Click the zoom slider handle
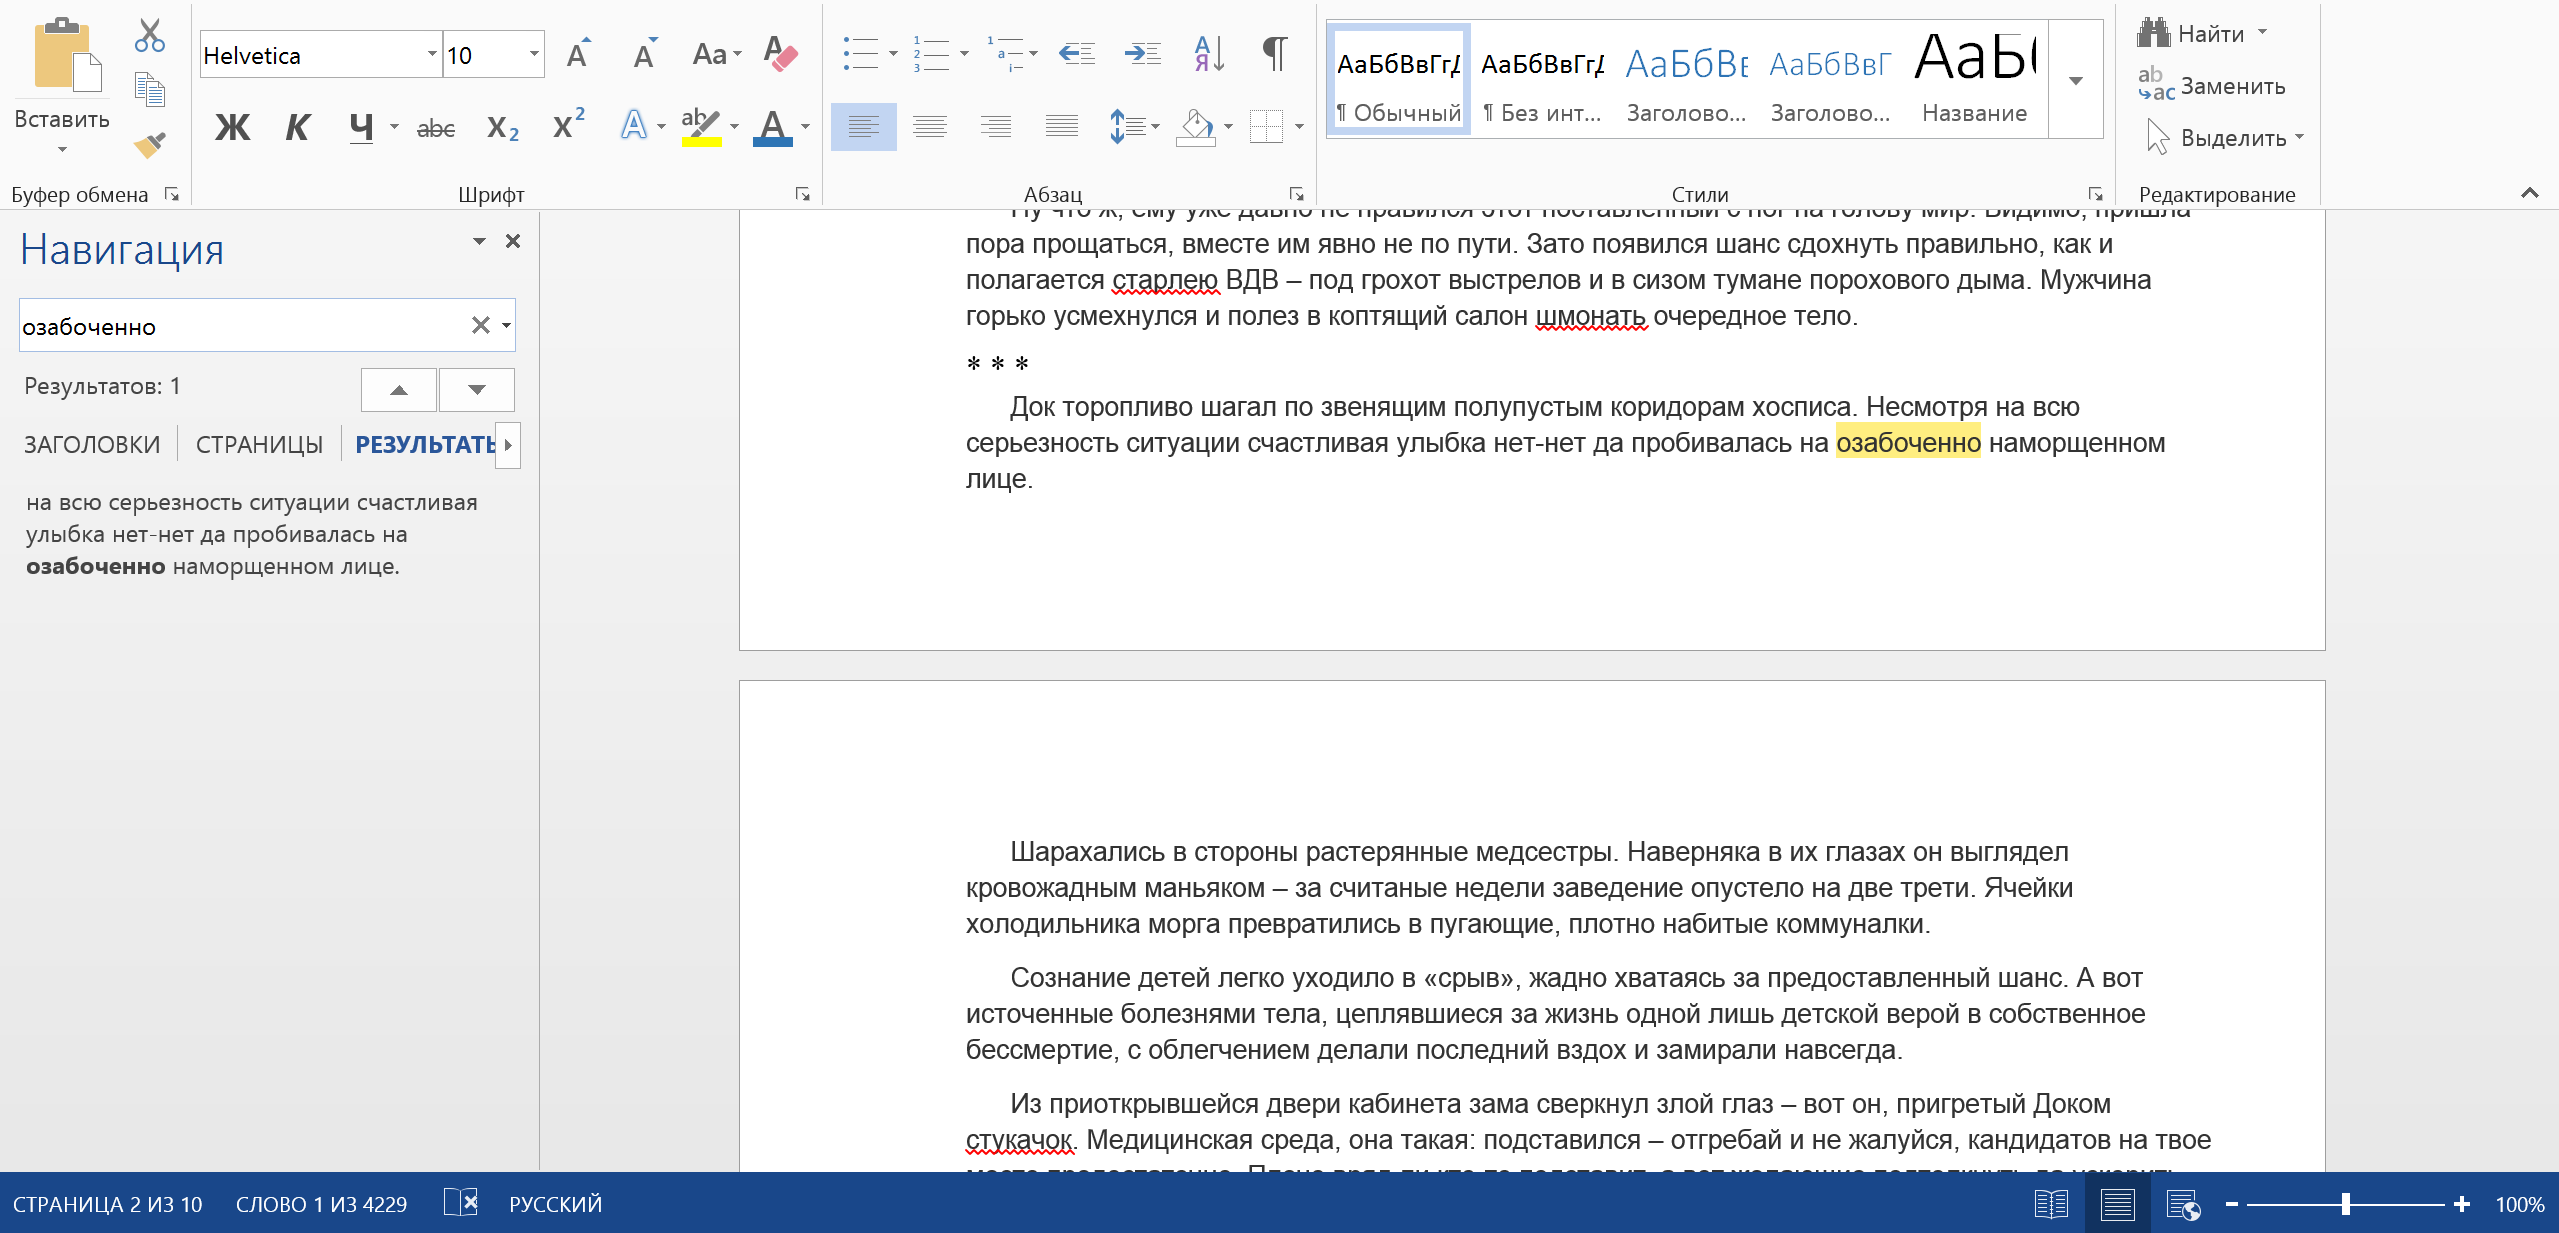 [x=2345, y=1204]
